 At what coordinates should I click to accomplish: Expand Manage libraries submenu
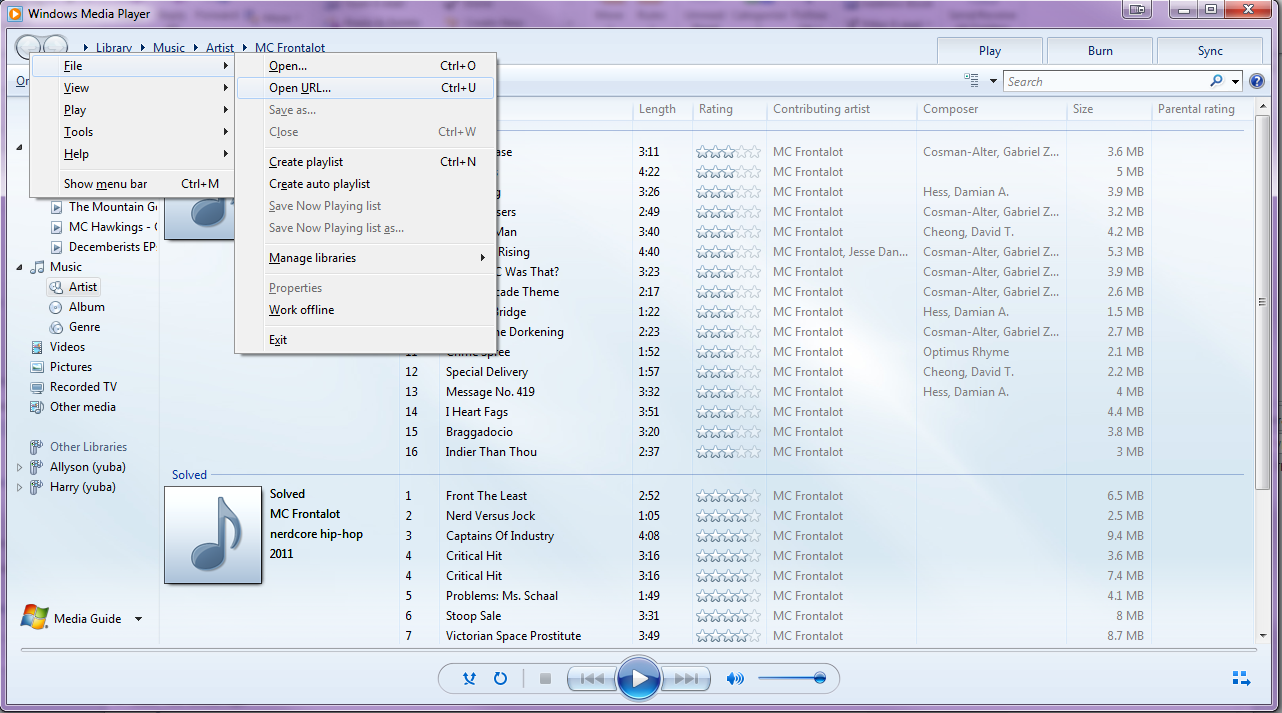click(x=366, y=258)
